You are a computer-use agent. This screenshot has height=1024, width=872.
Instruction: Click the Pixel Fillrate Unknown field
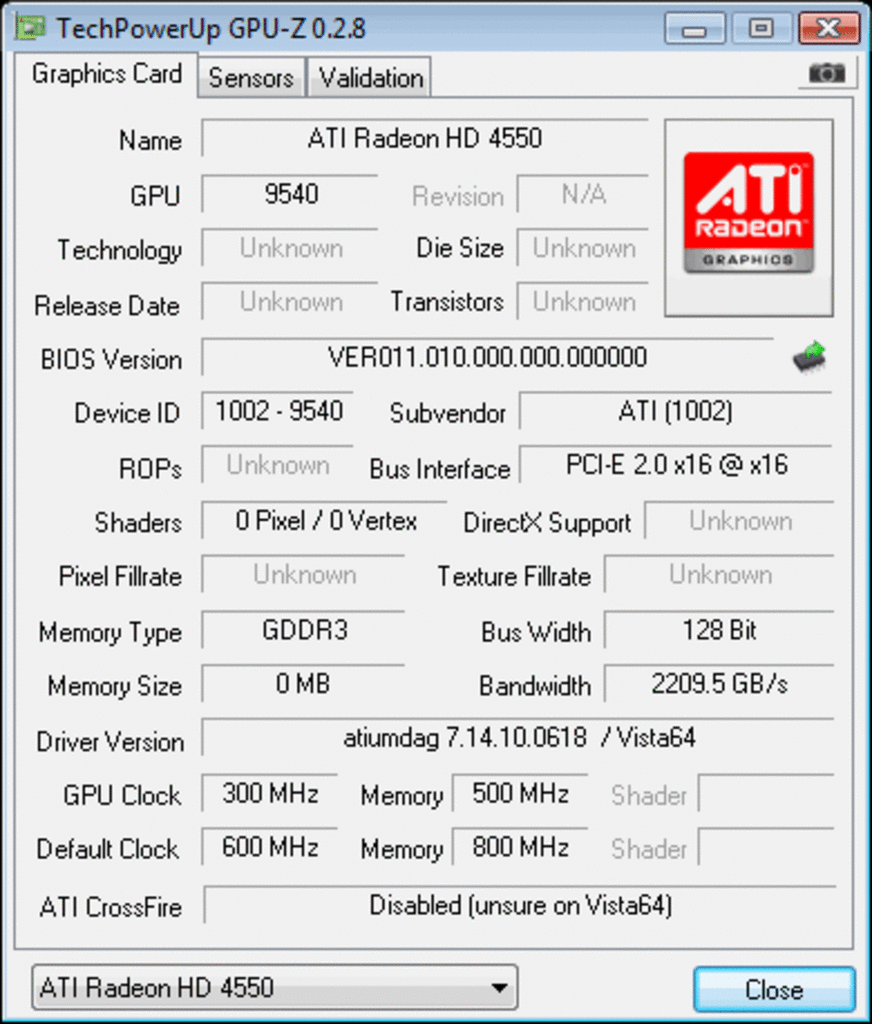(x=304, y=575)
